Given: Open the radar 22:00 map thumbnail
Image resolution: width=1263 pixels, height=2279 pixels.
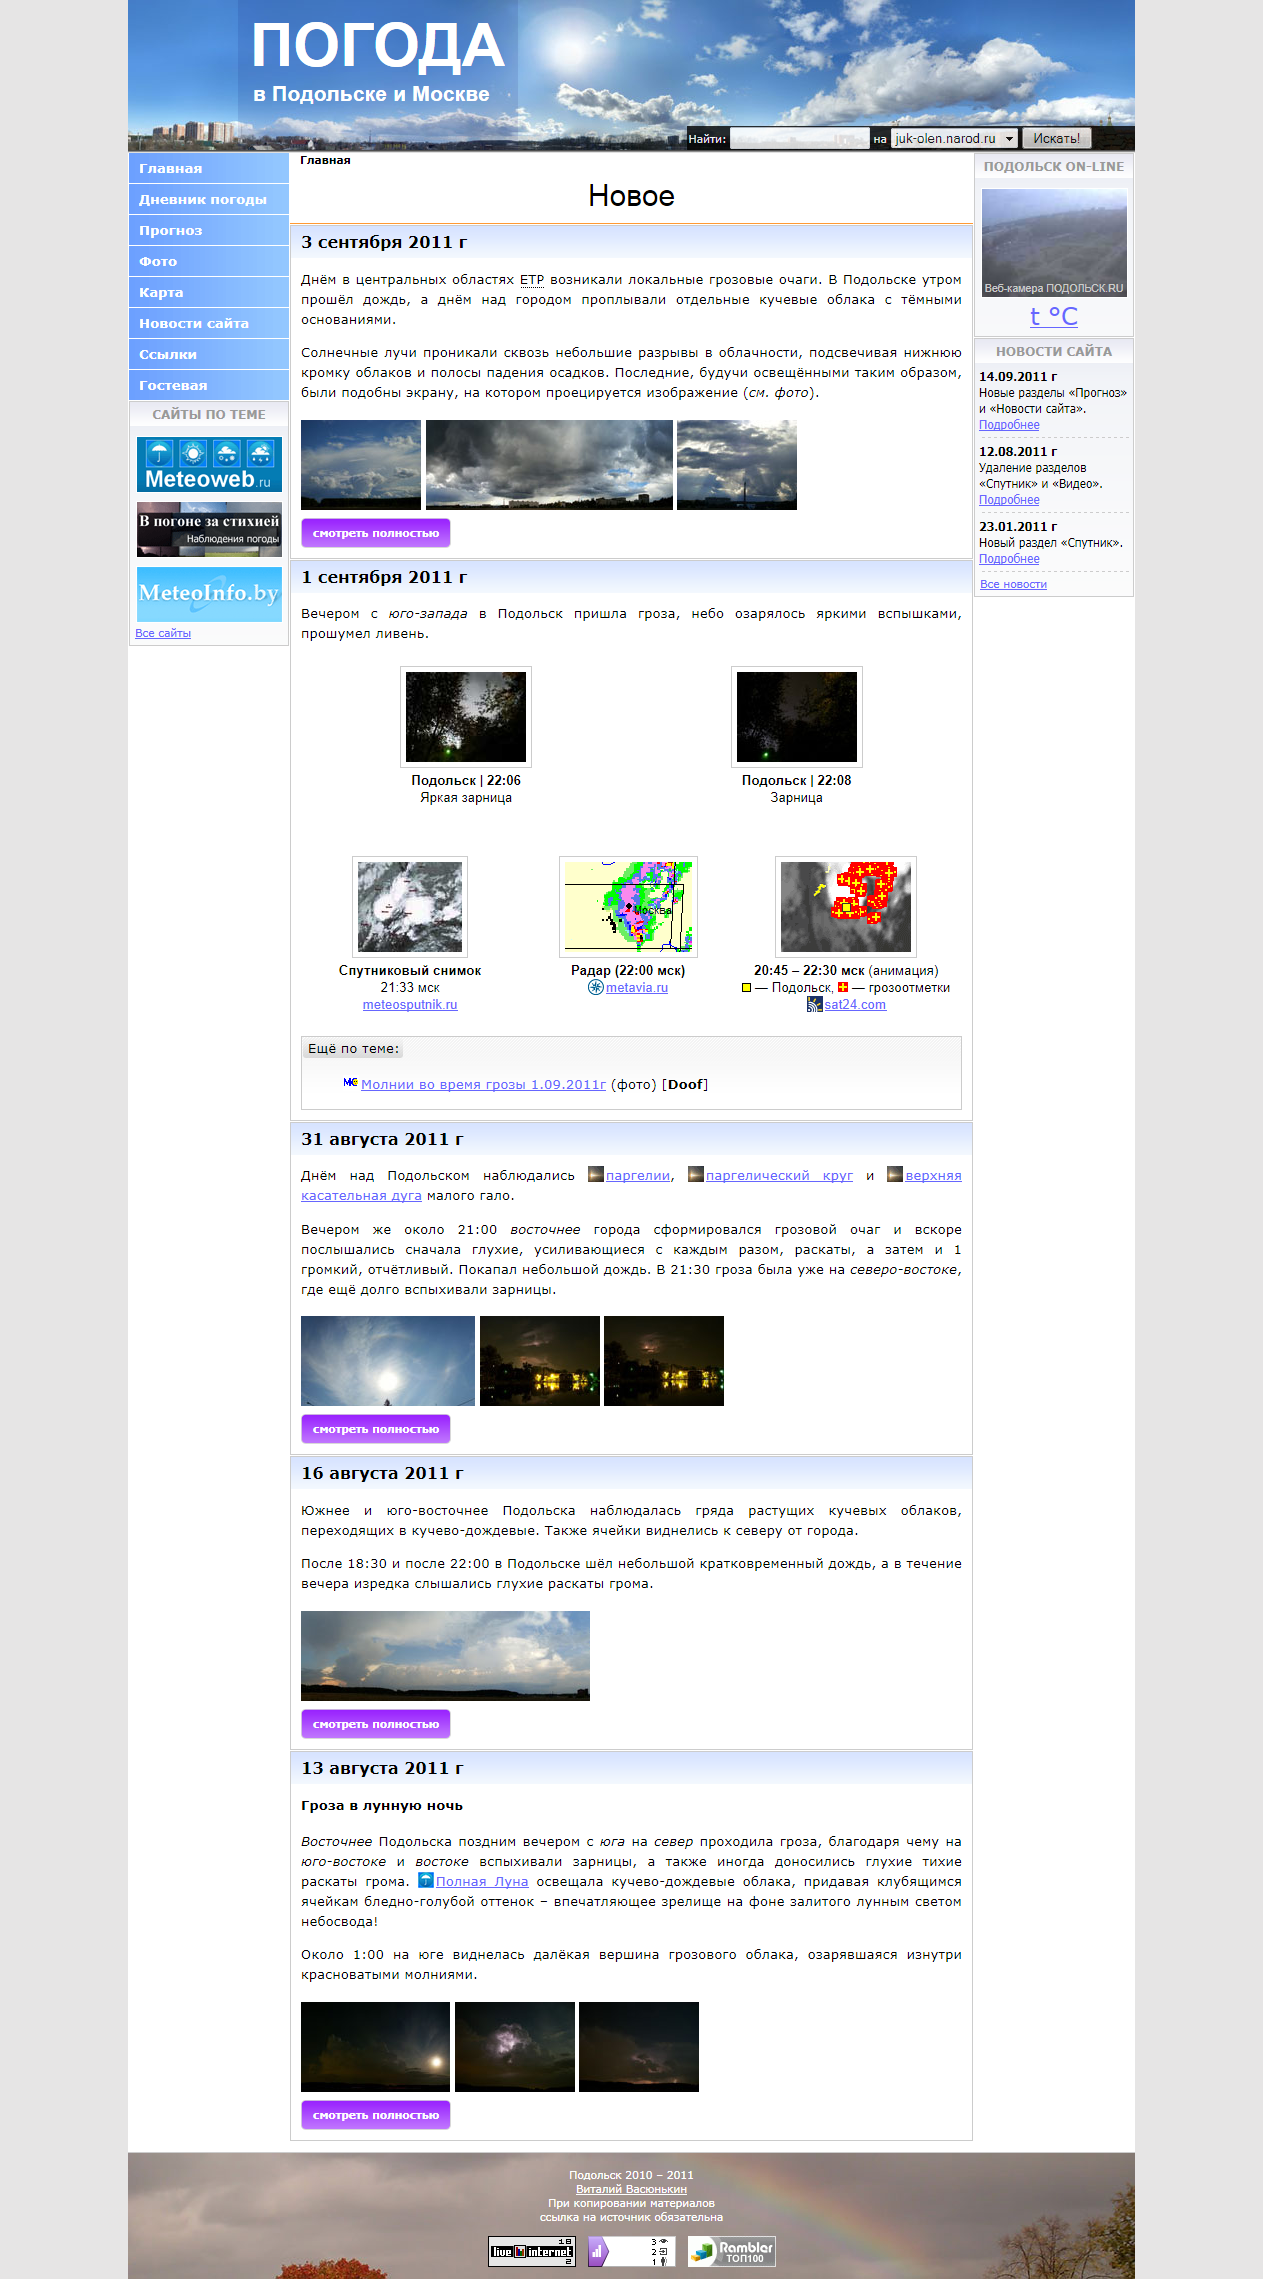Looking at the screenshot, I should 628,907.
